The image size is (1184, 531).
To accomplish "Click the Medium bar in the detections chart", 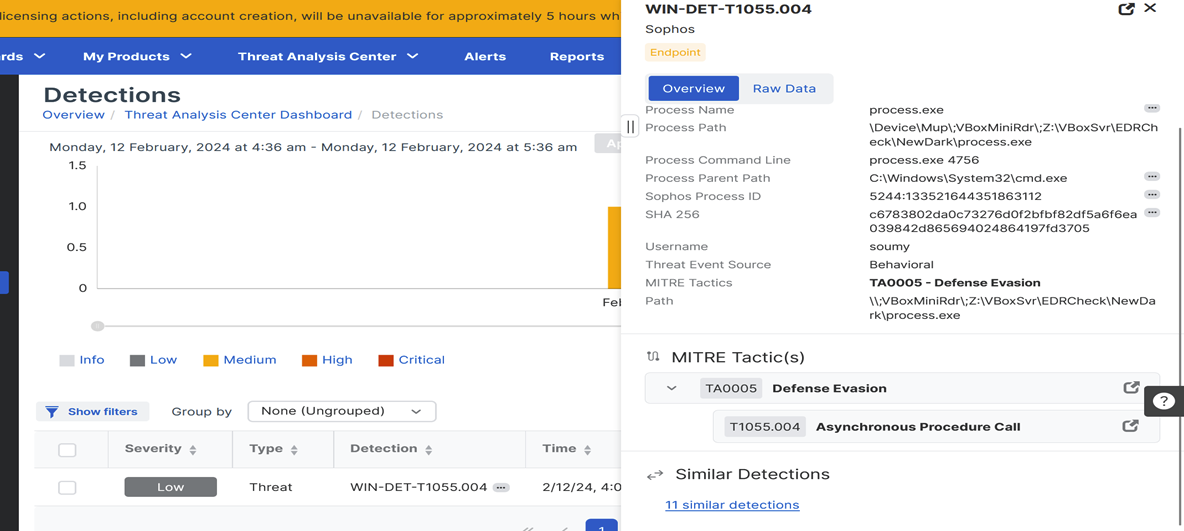I will [x=614, y=247].
